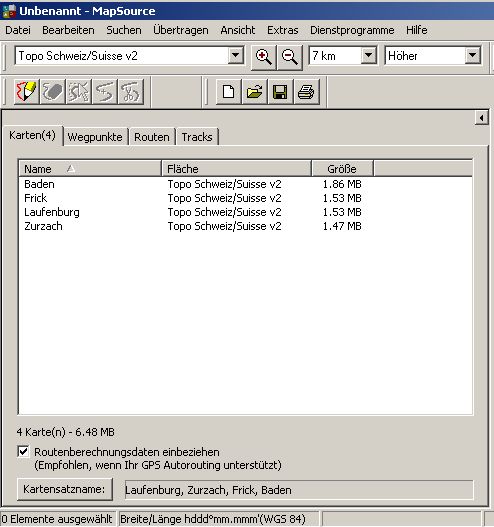Print using the printer icon
This screenshot has height=527, width=494.
coord(306,91)
